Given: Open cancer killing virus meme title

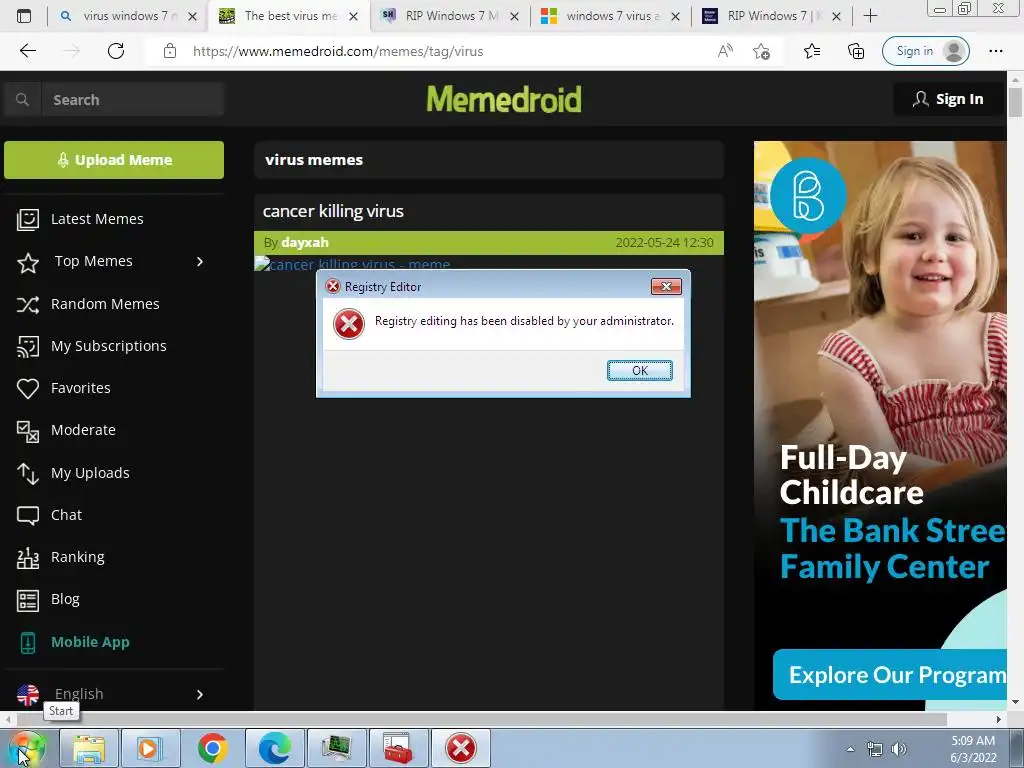Looking at the screenshot, I should point(333,211).
